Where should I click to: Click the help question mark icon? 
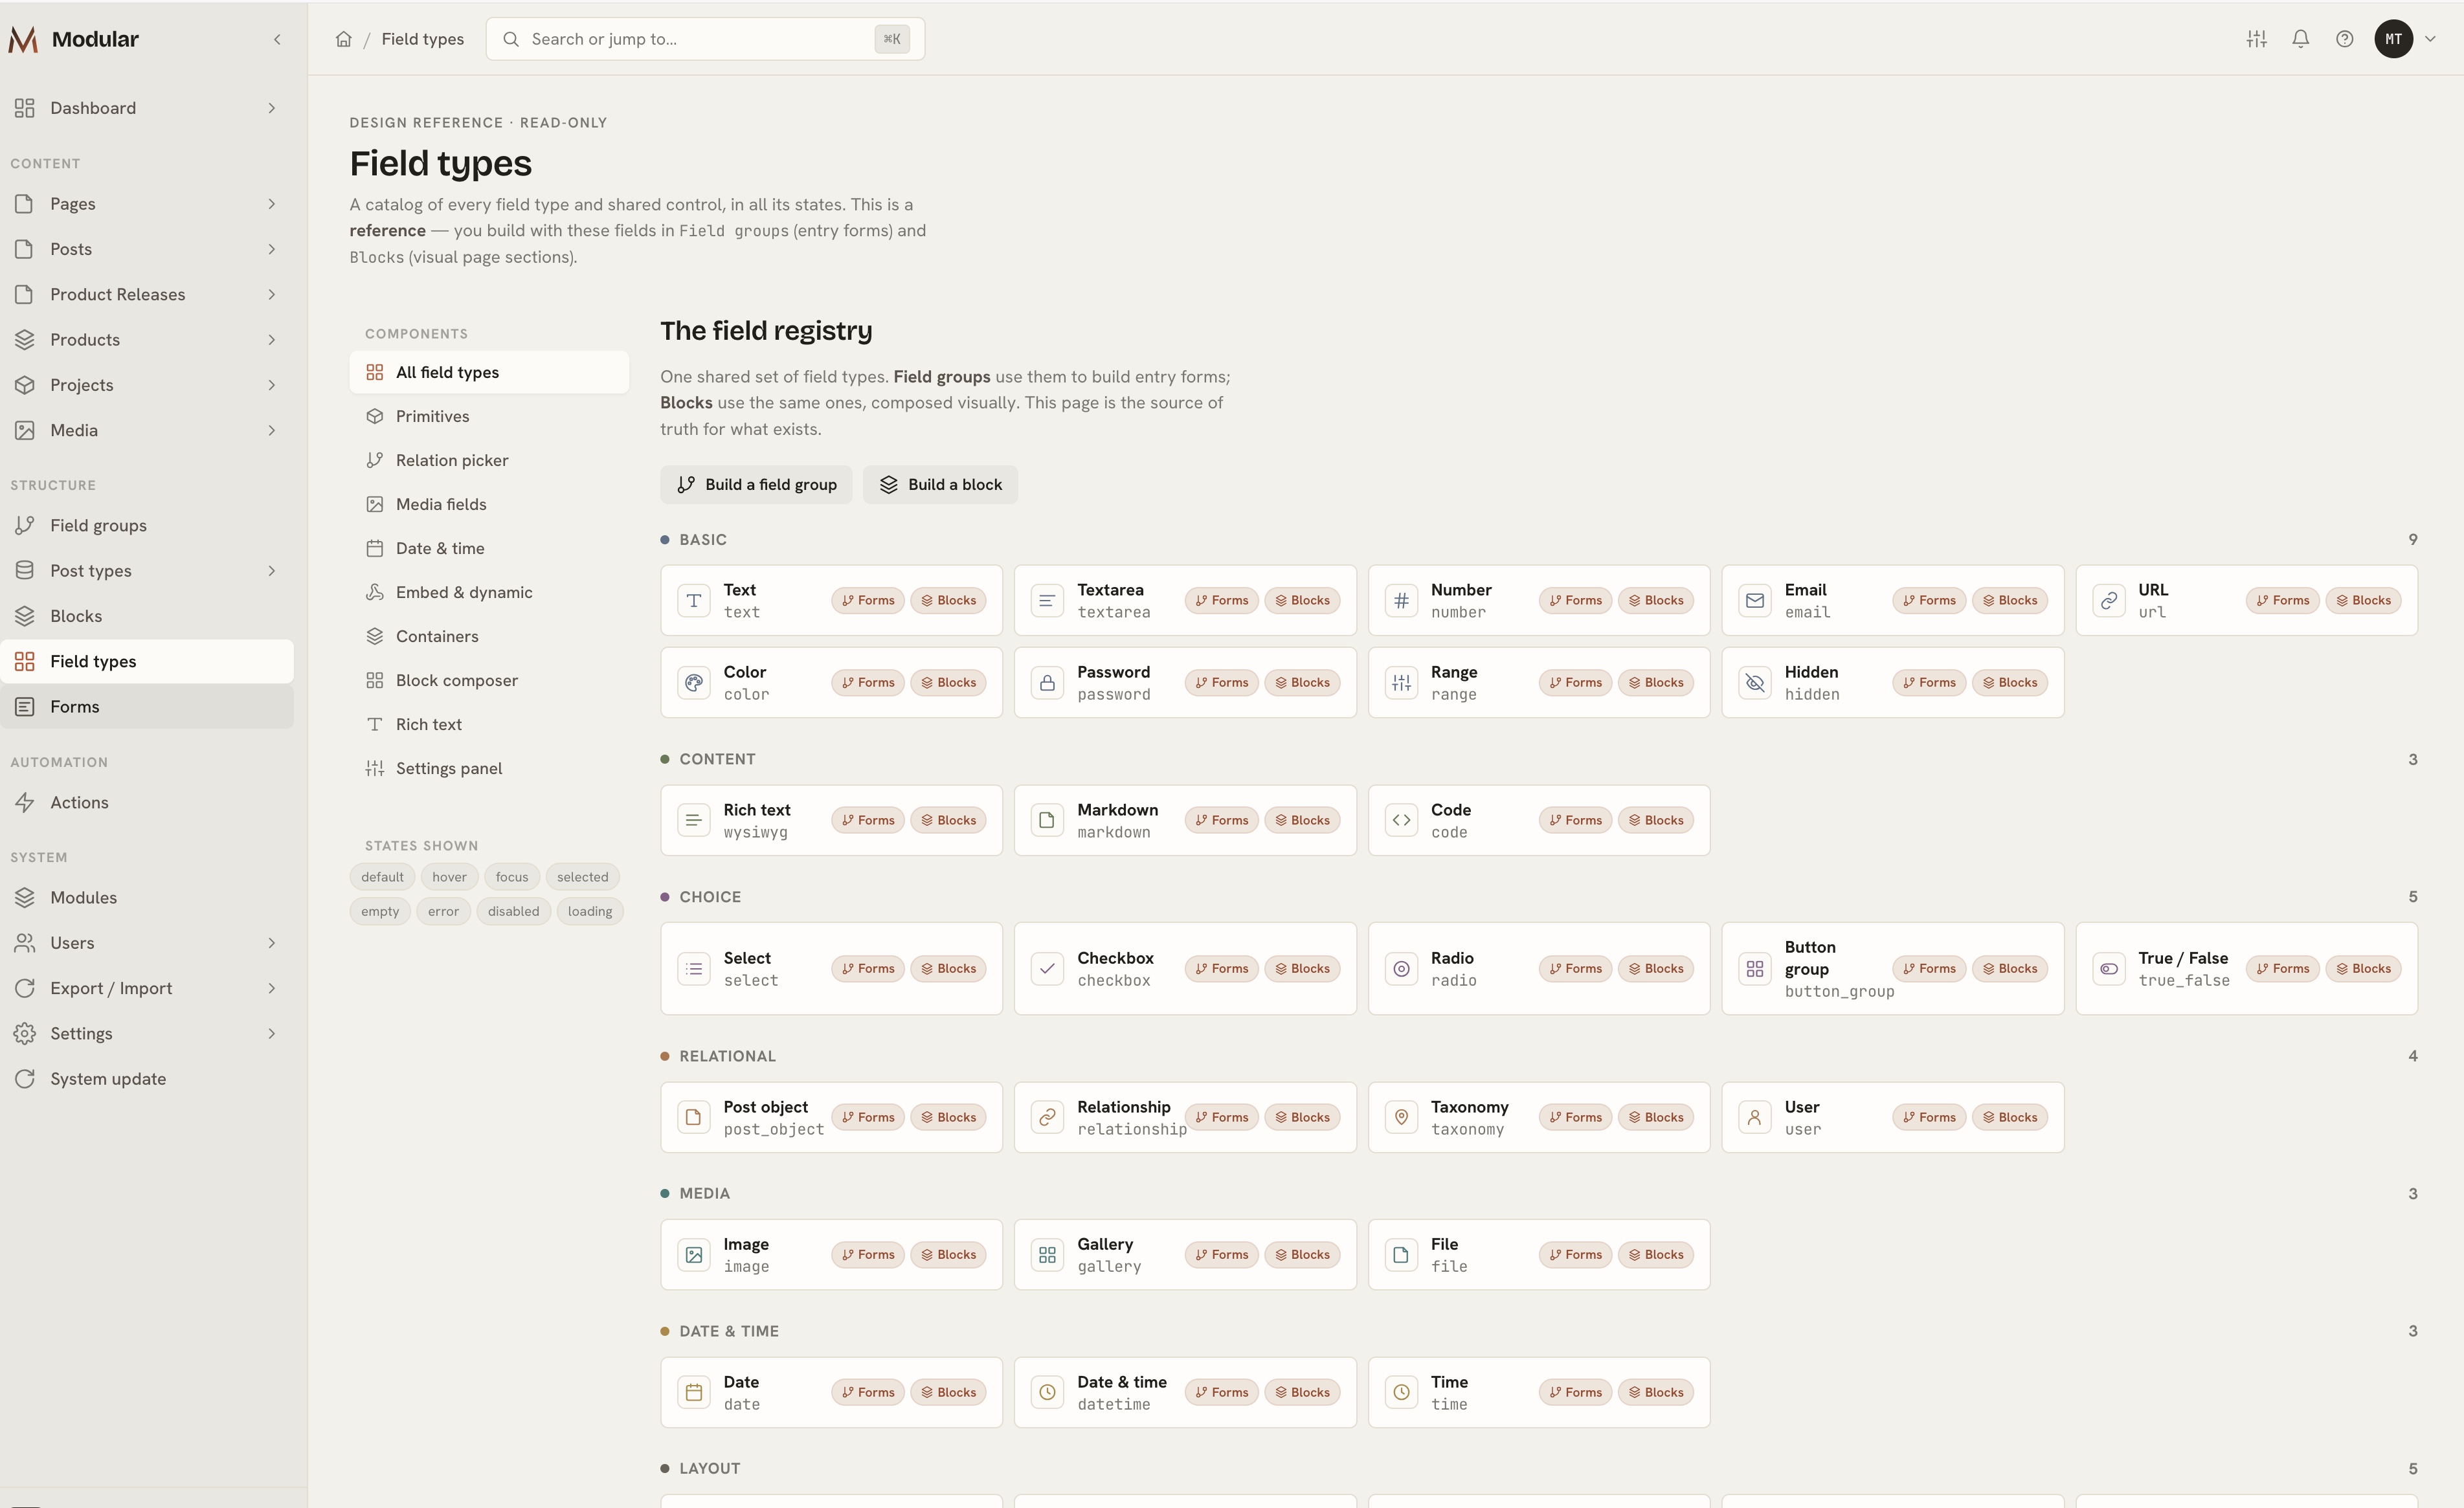coord(2344,39)
